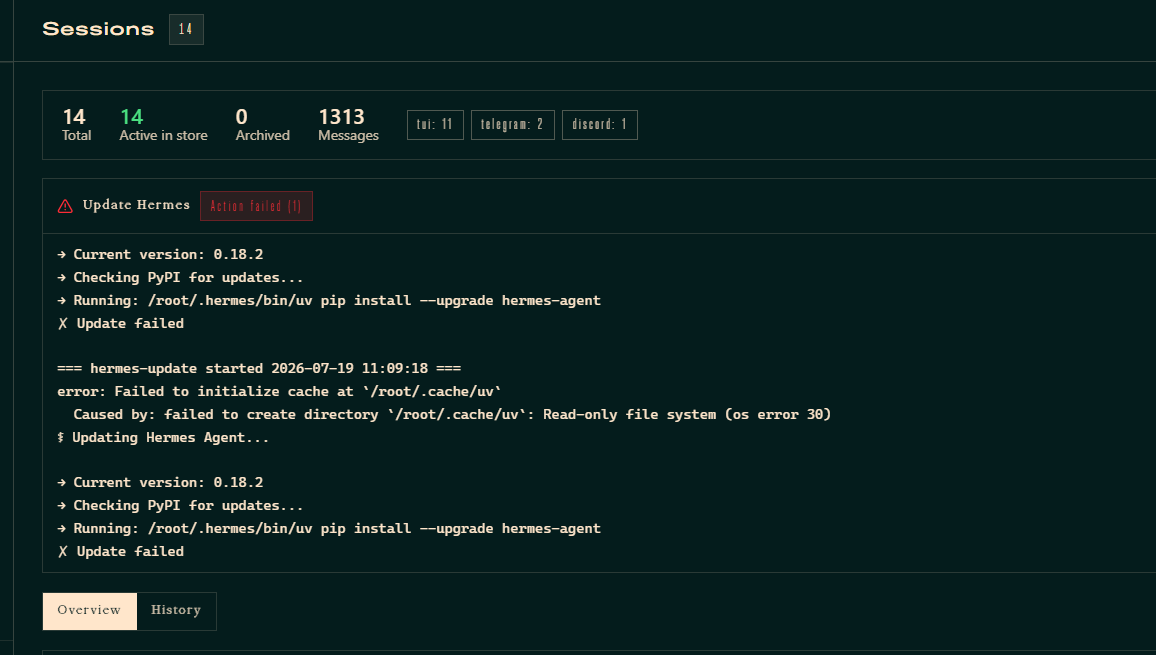Click the Sessions page heading
The width and height of the screenshot is (1156, 655).
98,29
